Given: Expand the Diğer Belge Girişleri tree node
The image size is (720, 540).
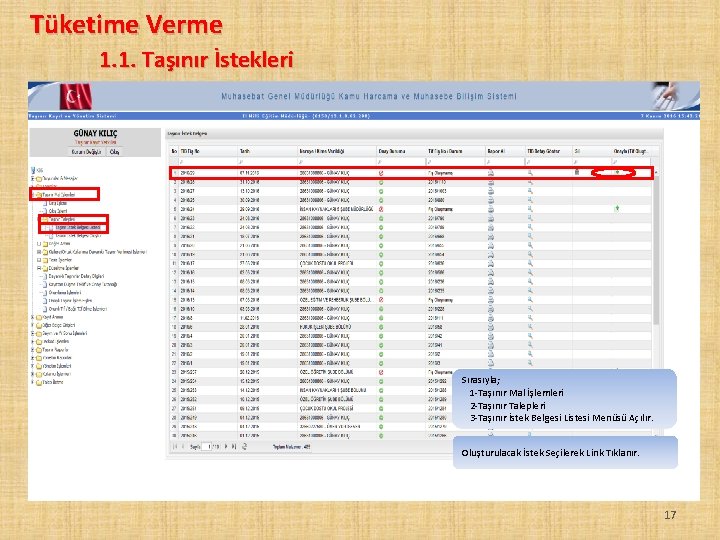Looking at the screenshot, I should 33,326.
